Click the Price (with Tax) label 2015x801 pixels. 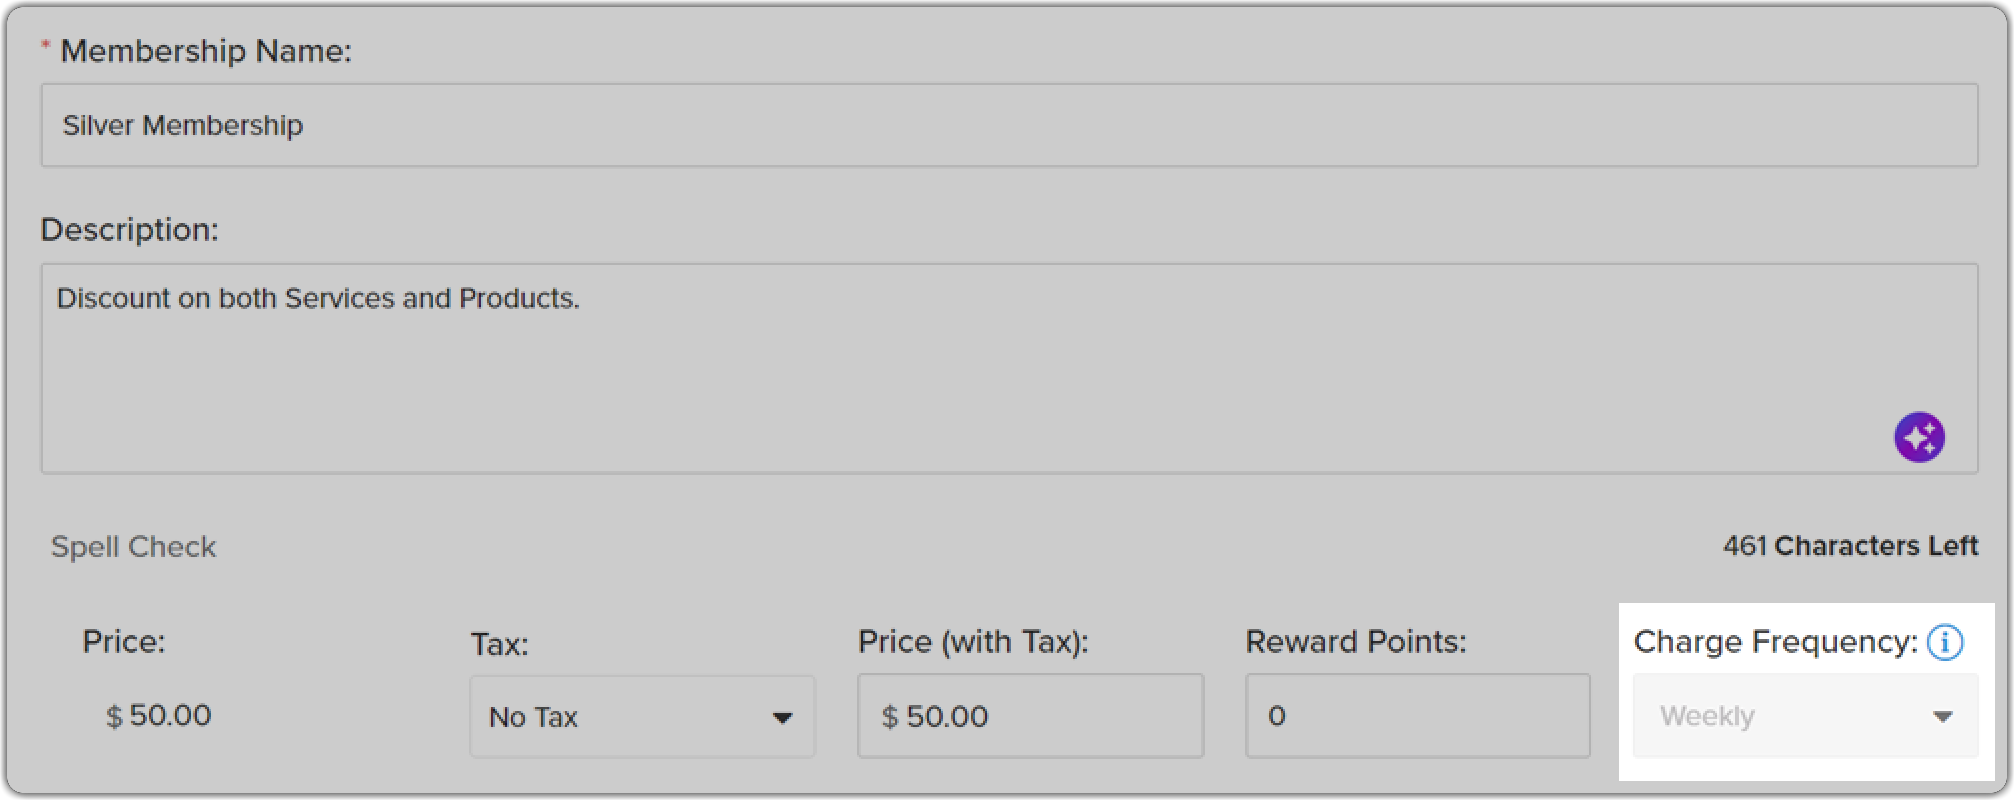[973, 642]
